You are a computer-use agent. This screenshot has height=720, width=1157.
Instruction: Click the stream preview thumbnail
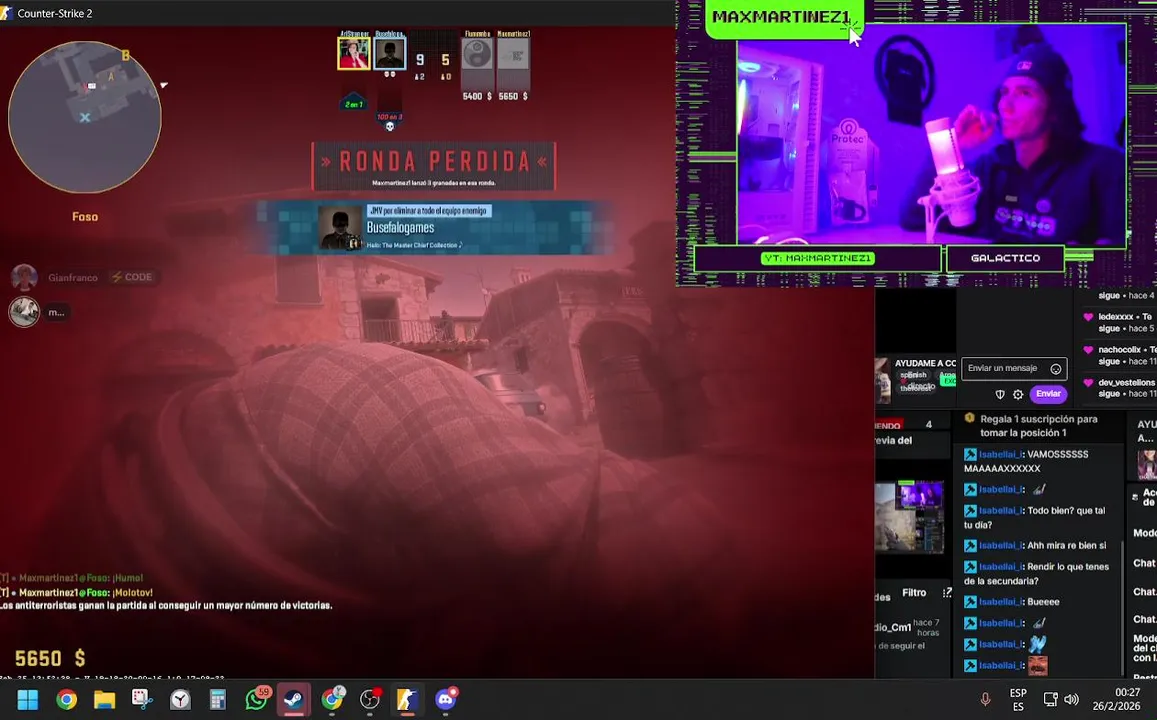pos(909,516)
